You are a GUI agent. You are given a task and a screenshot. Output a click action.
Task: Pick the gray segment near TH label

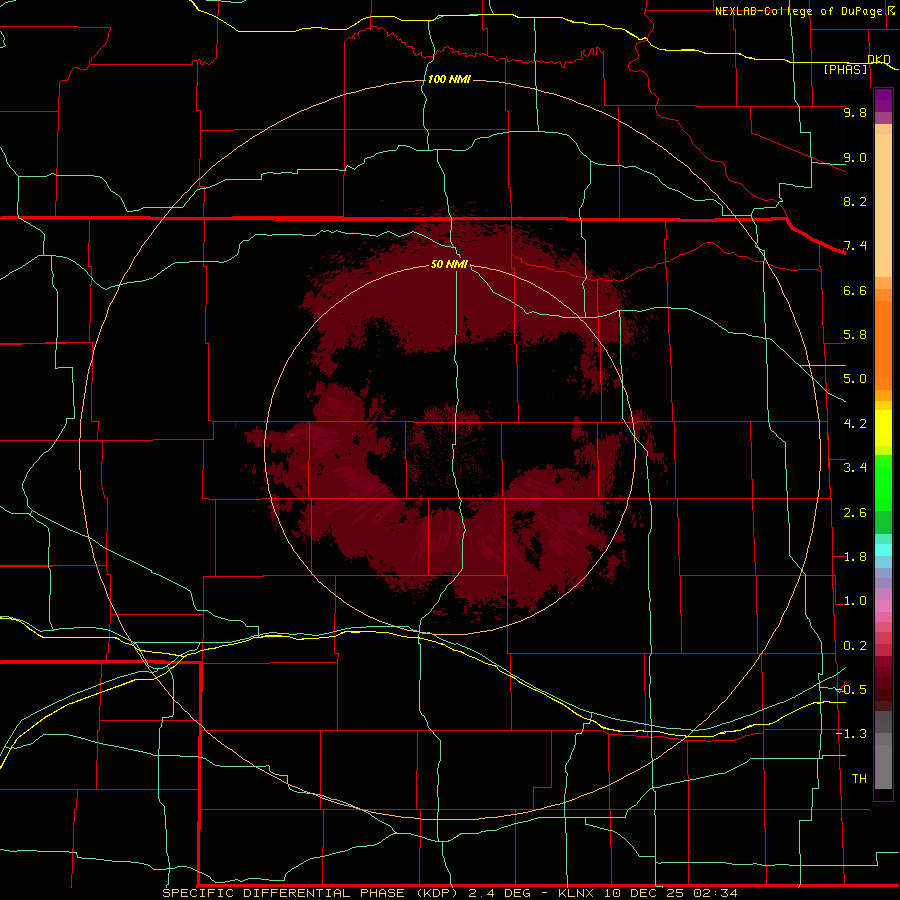(x=883, y=767)
